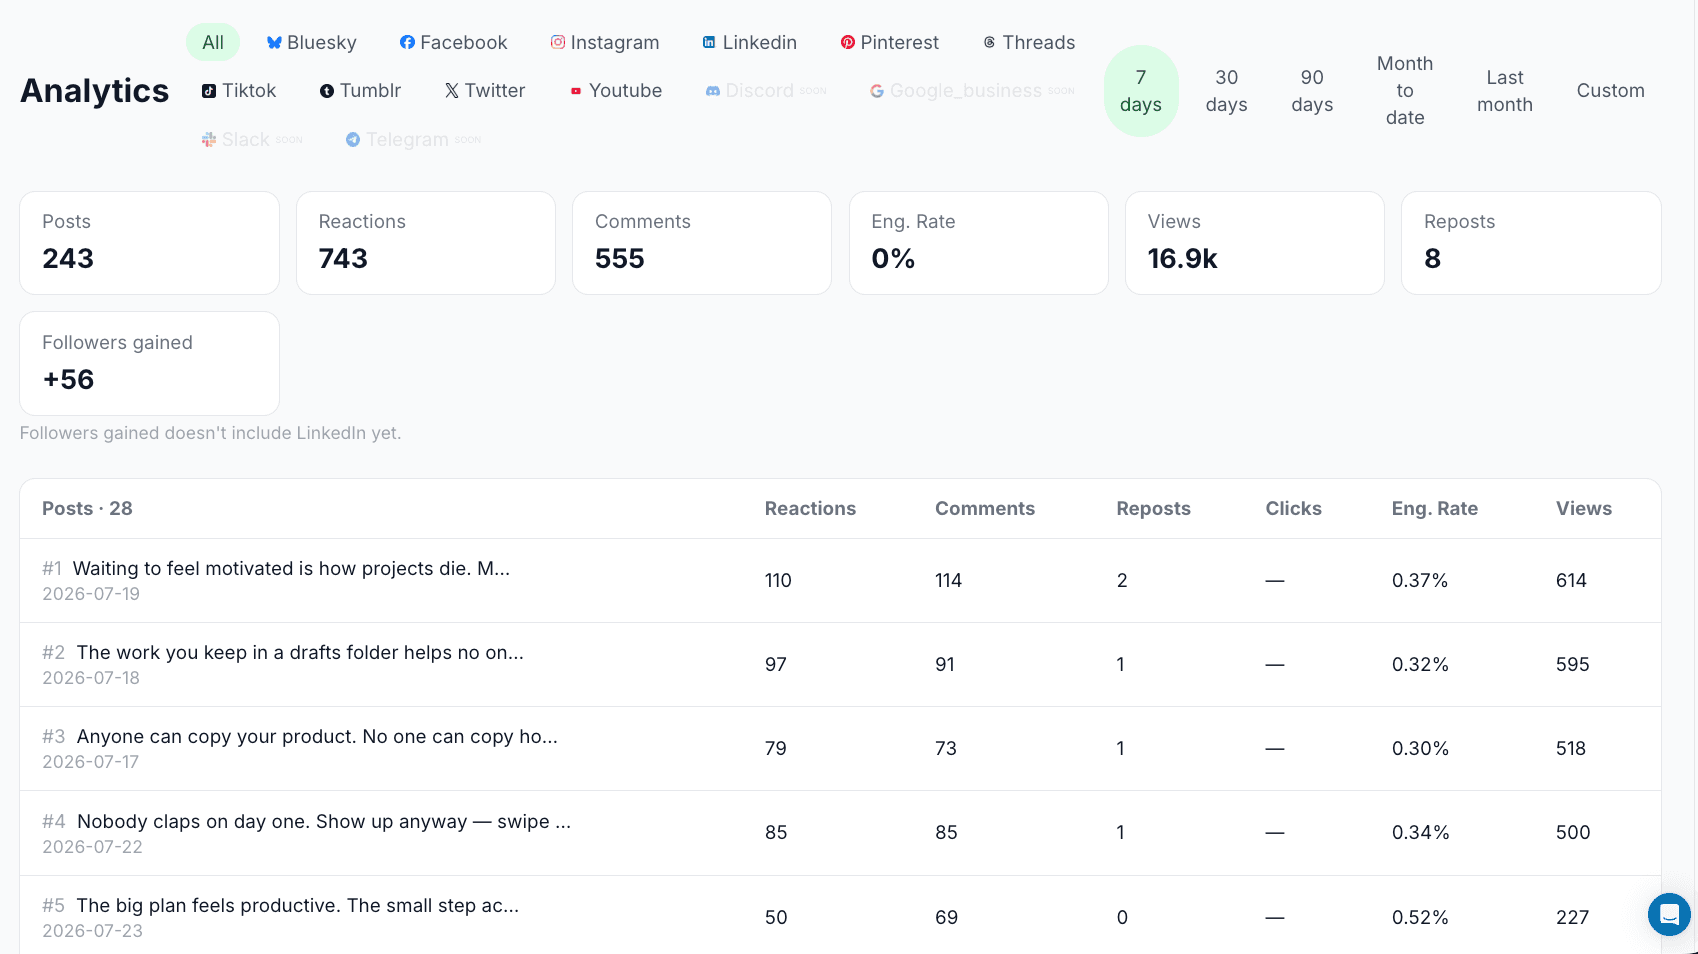Click the Slack logo icon

click(209, 140)
